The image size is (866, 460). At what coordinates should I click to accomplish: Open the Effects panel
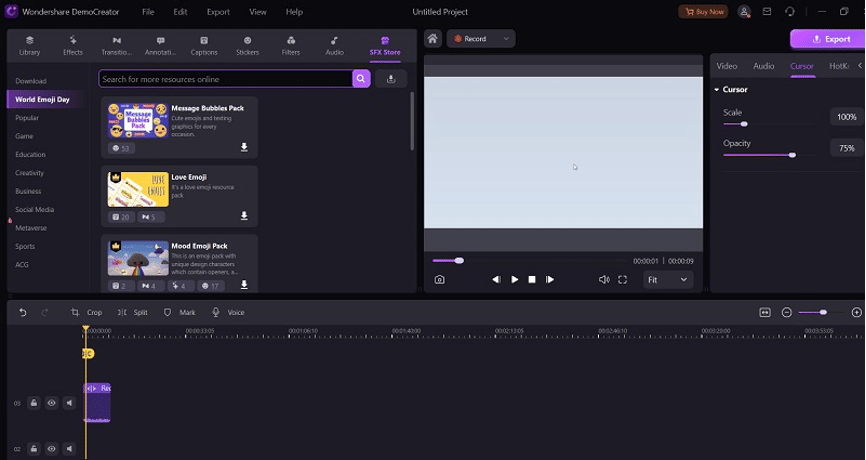pyautogui.click(x=73, y=46)
